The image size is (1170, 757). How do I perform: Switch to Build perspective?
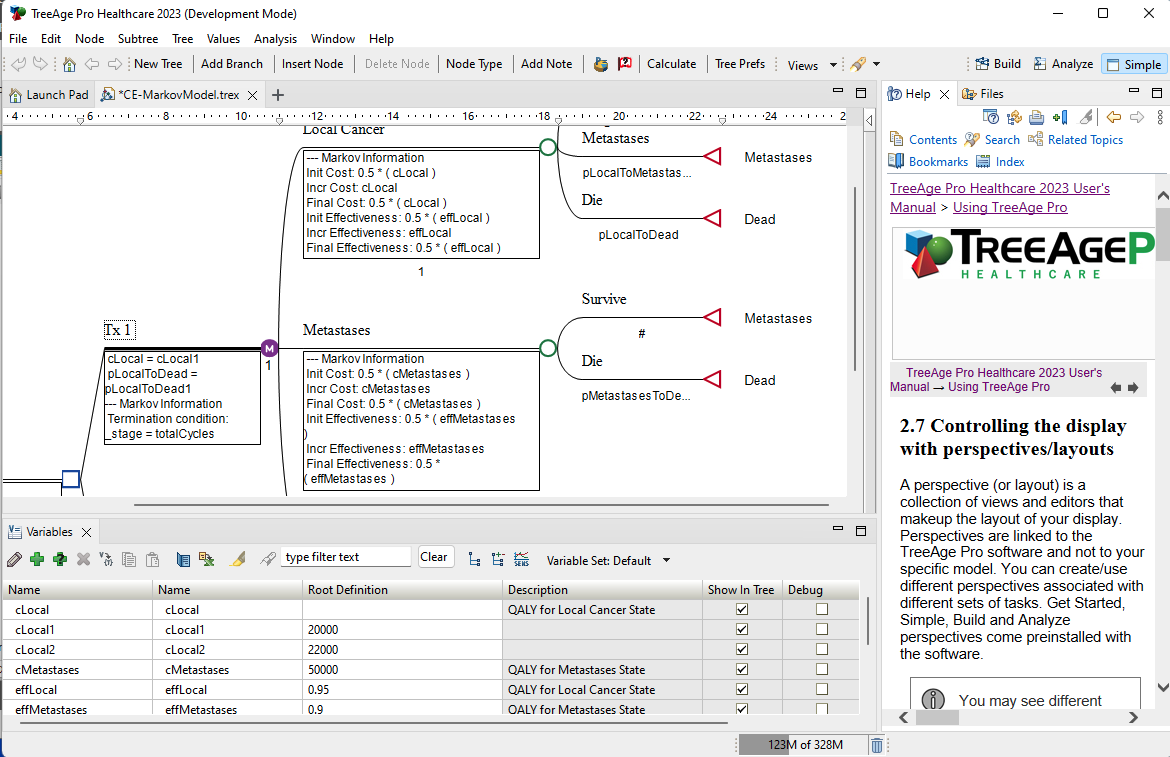(998, 64)
